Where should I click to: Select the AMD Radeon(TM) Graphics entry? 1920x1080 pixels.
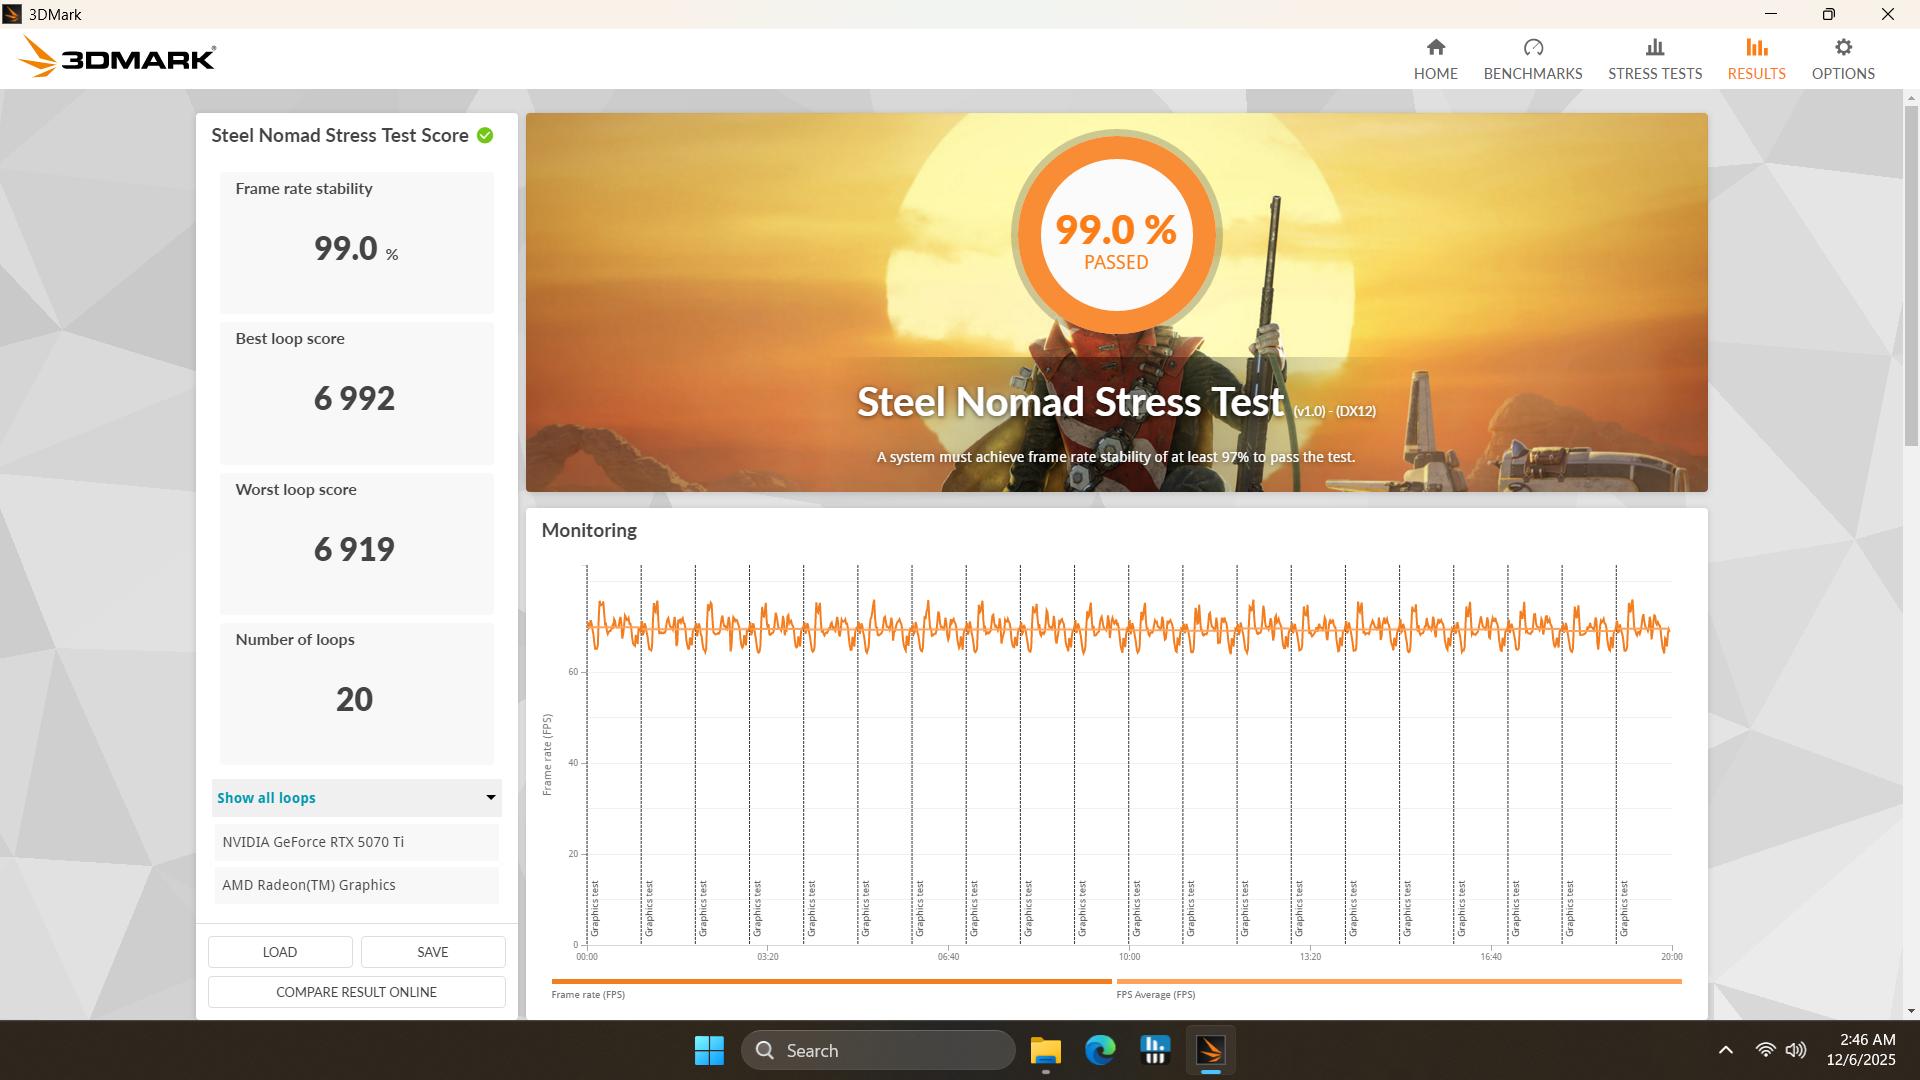(357, 885)
